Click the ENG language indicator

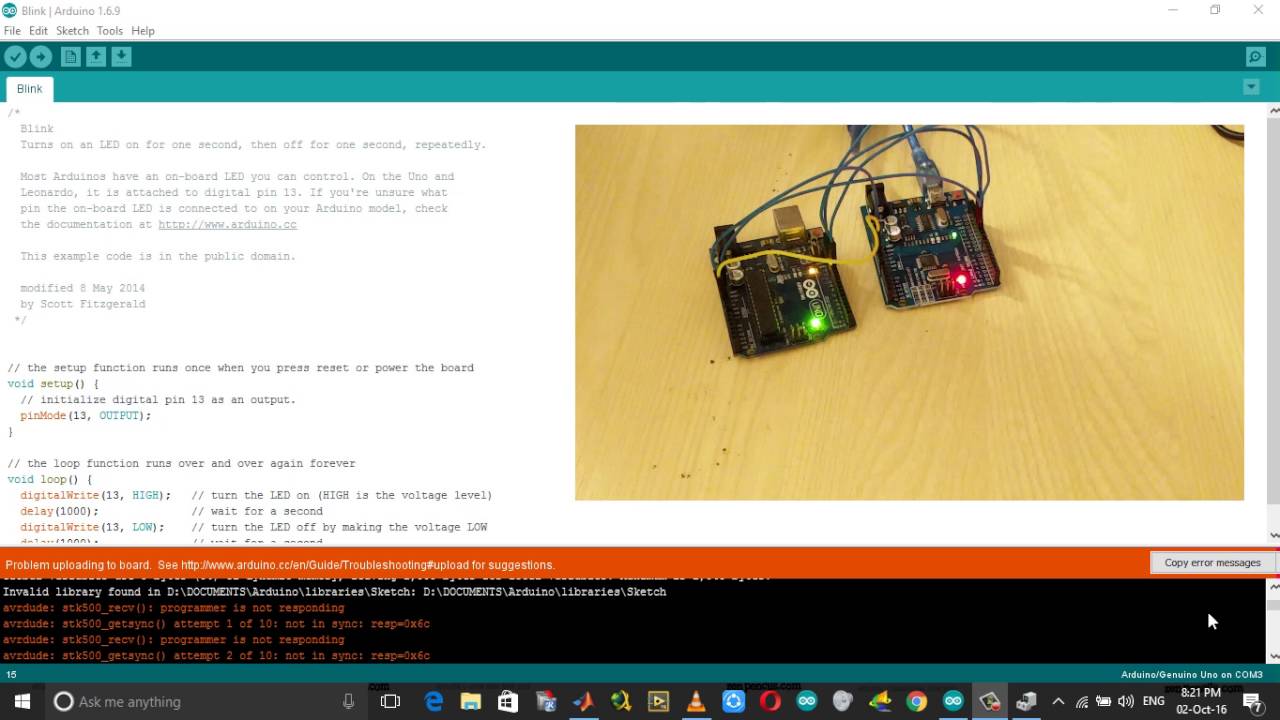tap(1153, 701)
